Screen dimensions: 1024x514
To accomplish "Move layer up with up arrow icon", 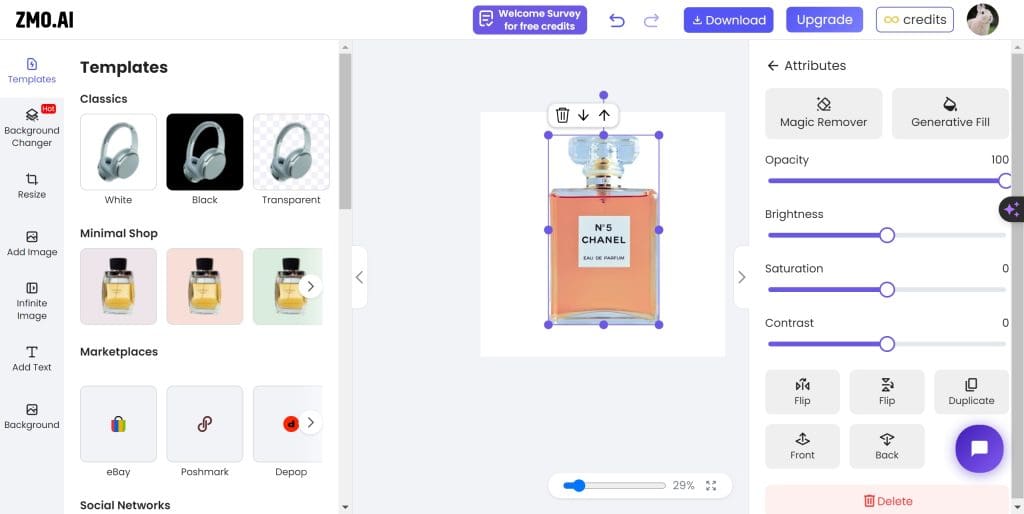I will 604,116.
